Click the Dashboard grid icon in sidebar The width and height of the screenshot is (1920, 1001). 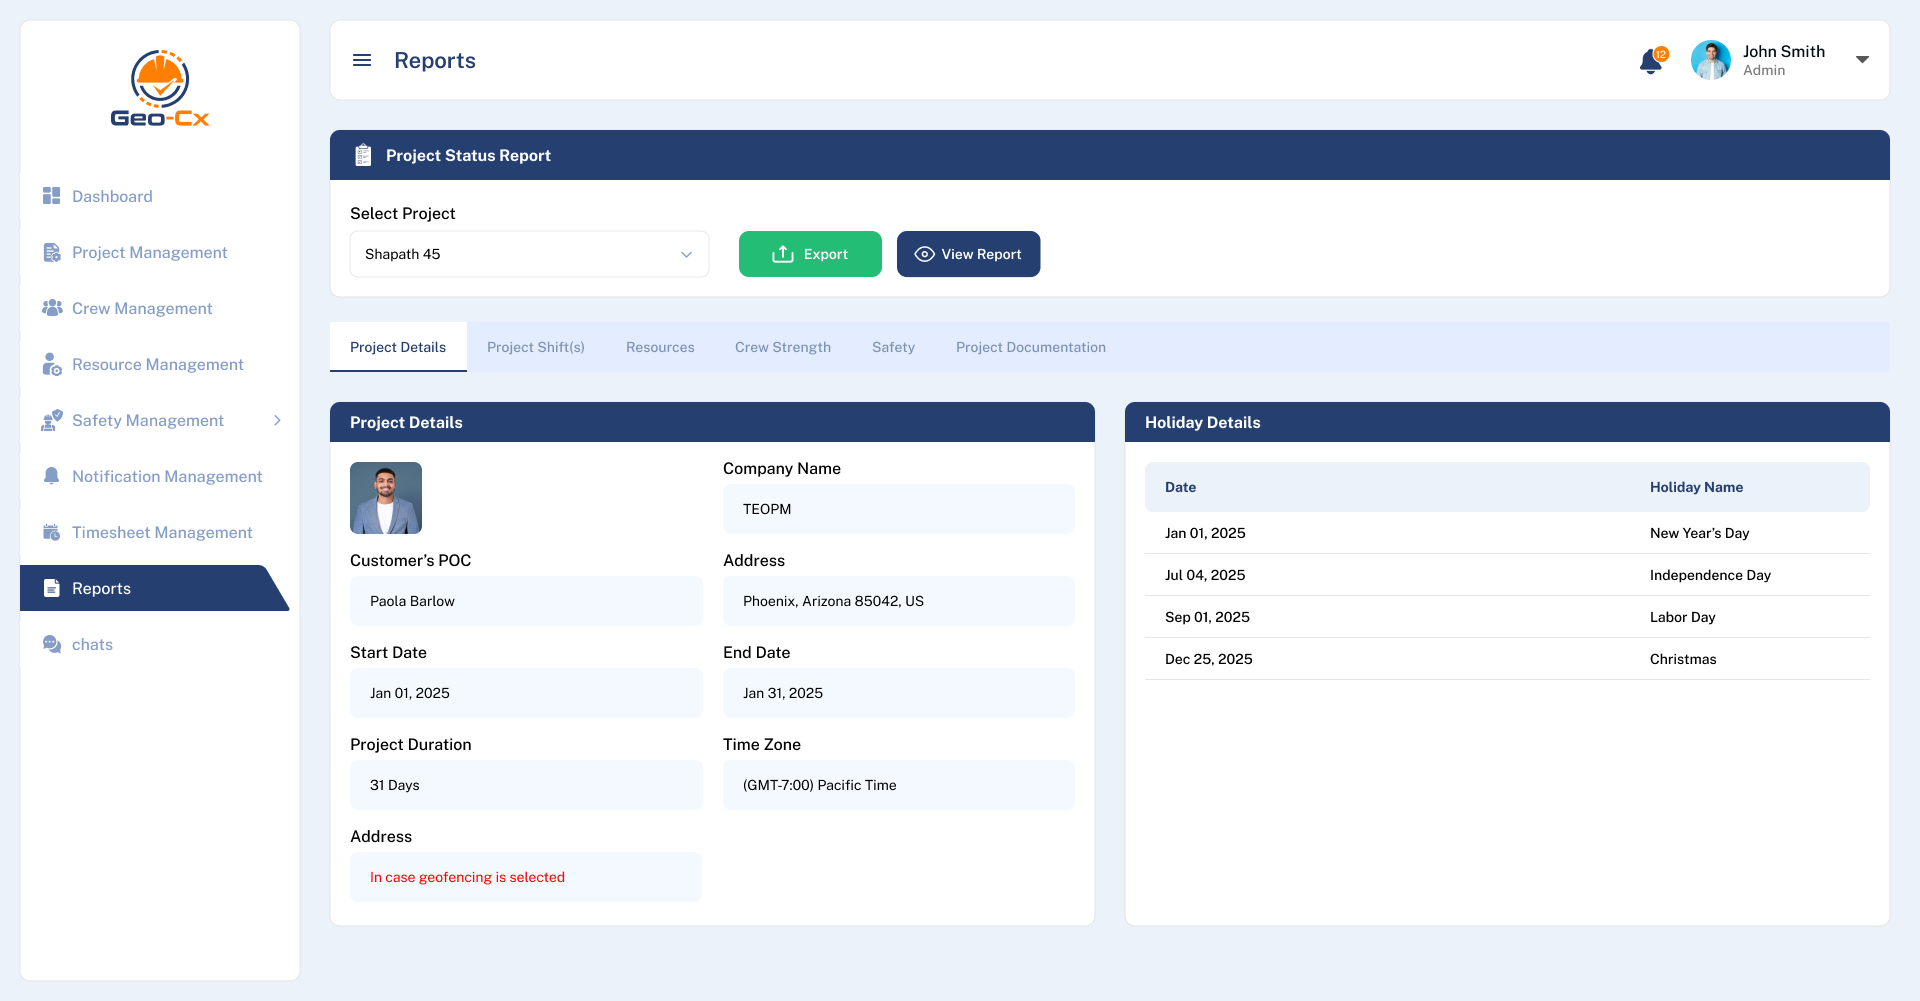[x=52, y=196]
